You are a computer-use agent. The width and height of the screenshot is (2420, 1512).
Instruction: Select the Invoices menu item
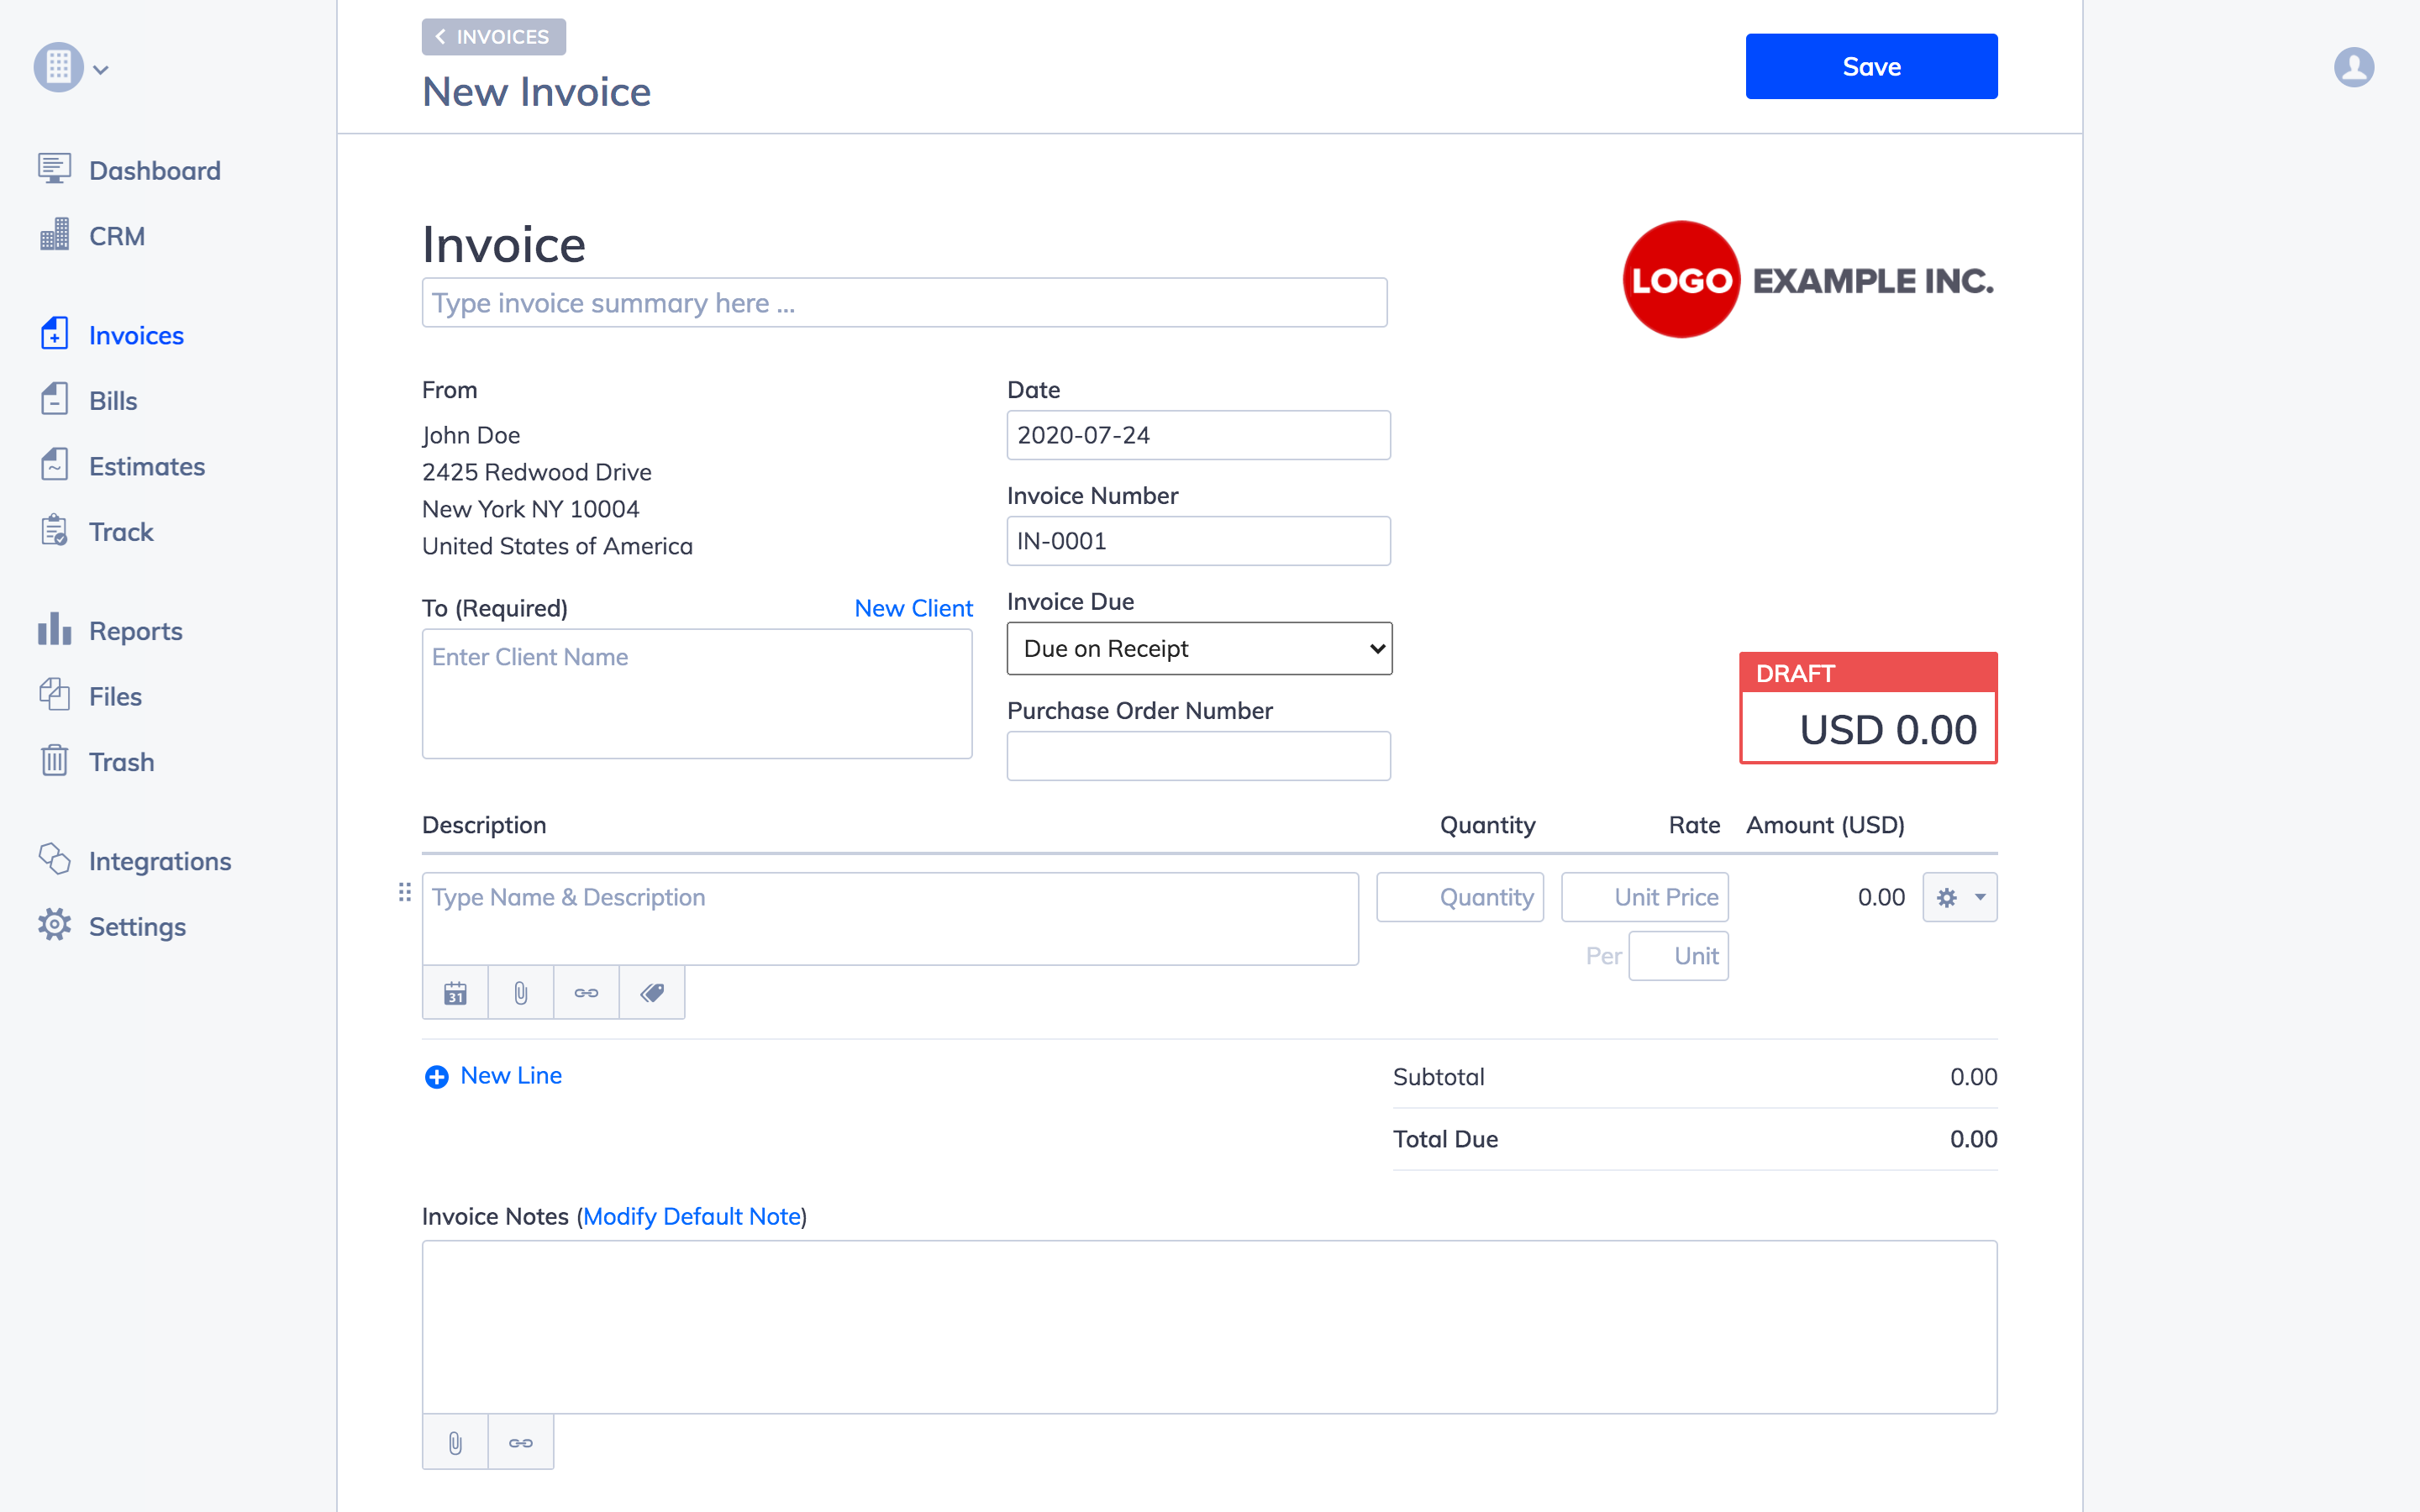(136, 334)
